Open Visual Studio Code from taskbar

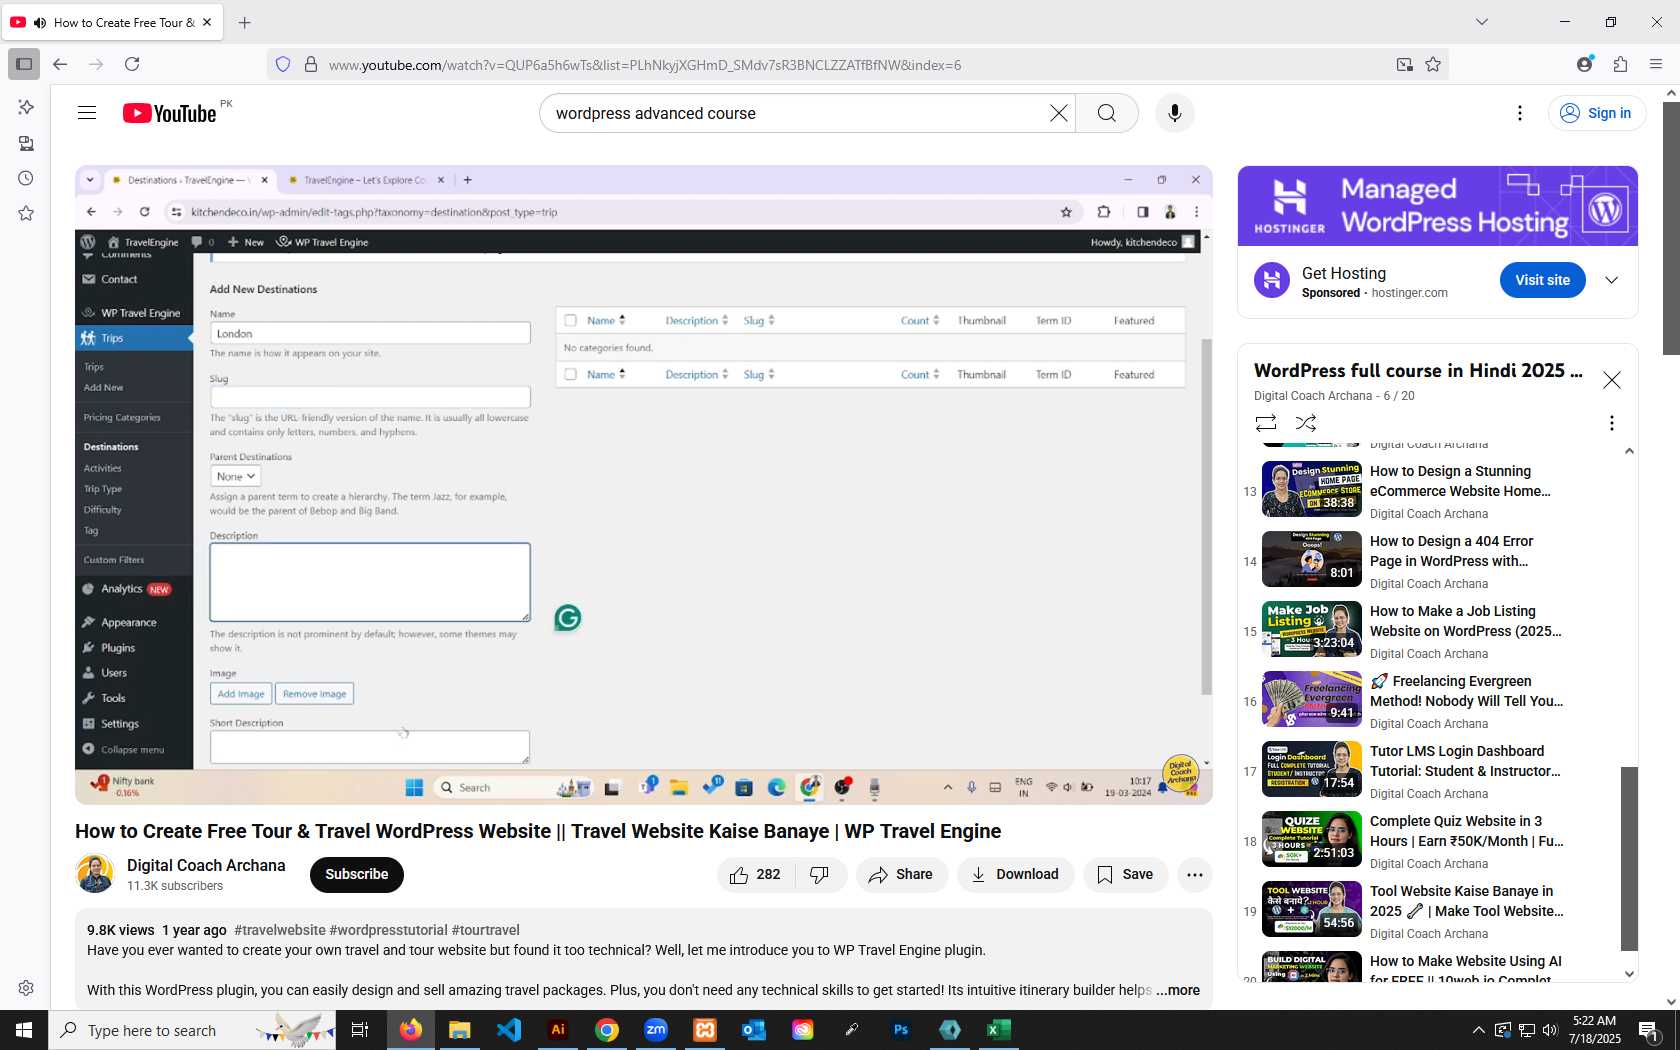pyautogui.click(x=509, y=1030)
